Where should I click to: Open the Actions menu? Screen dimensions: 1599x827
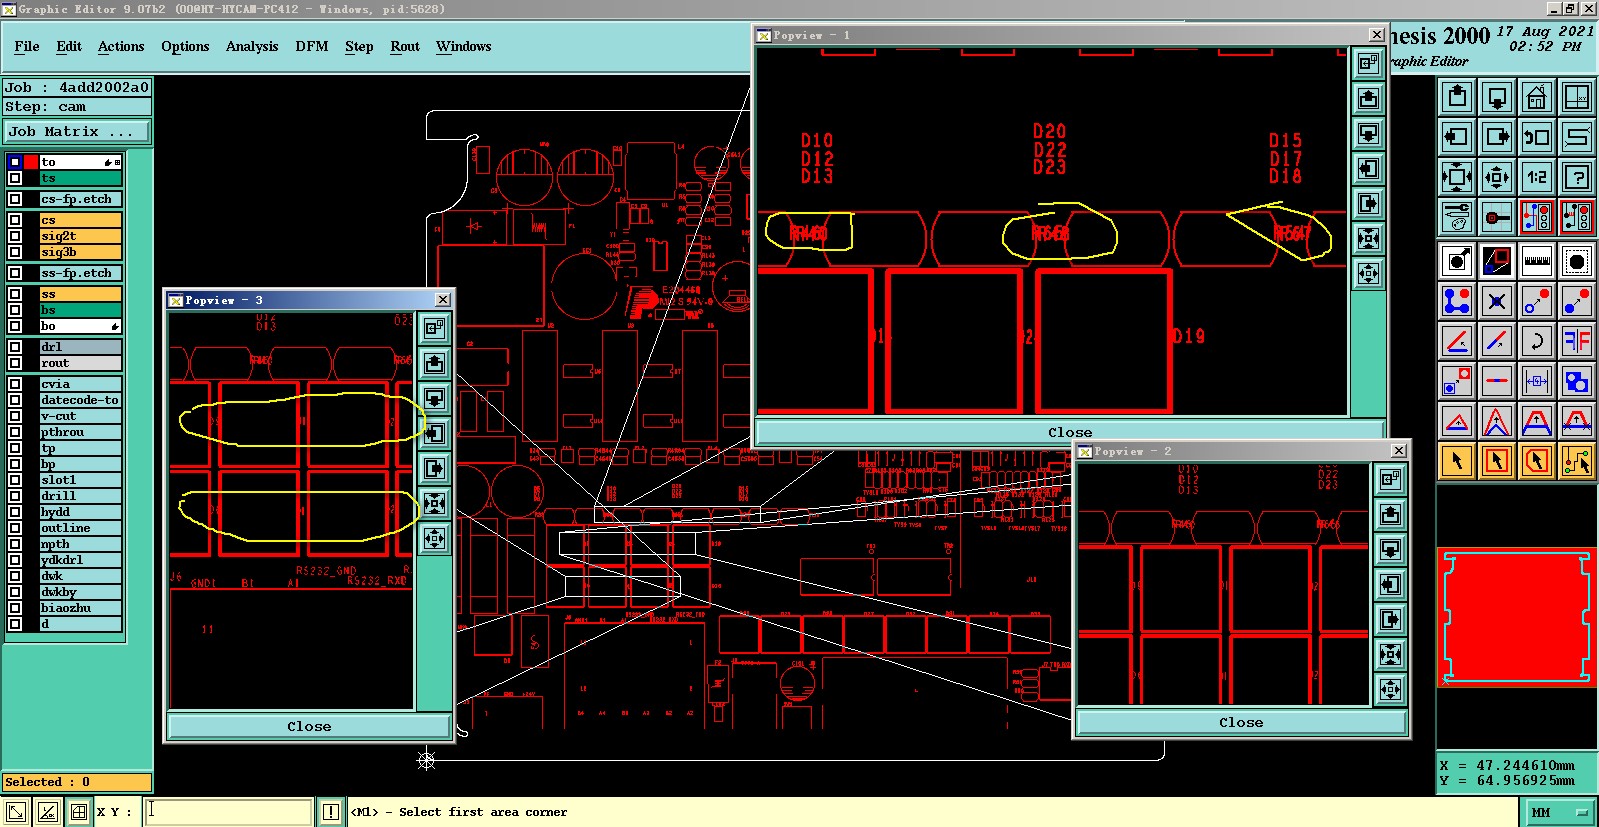121,46
